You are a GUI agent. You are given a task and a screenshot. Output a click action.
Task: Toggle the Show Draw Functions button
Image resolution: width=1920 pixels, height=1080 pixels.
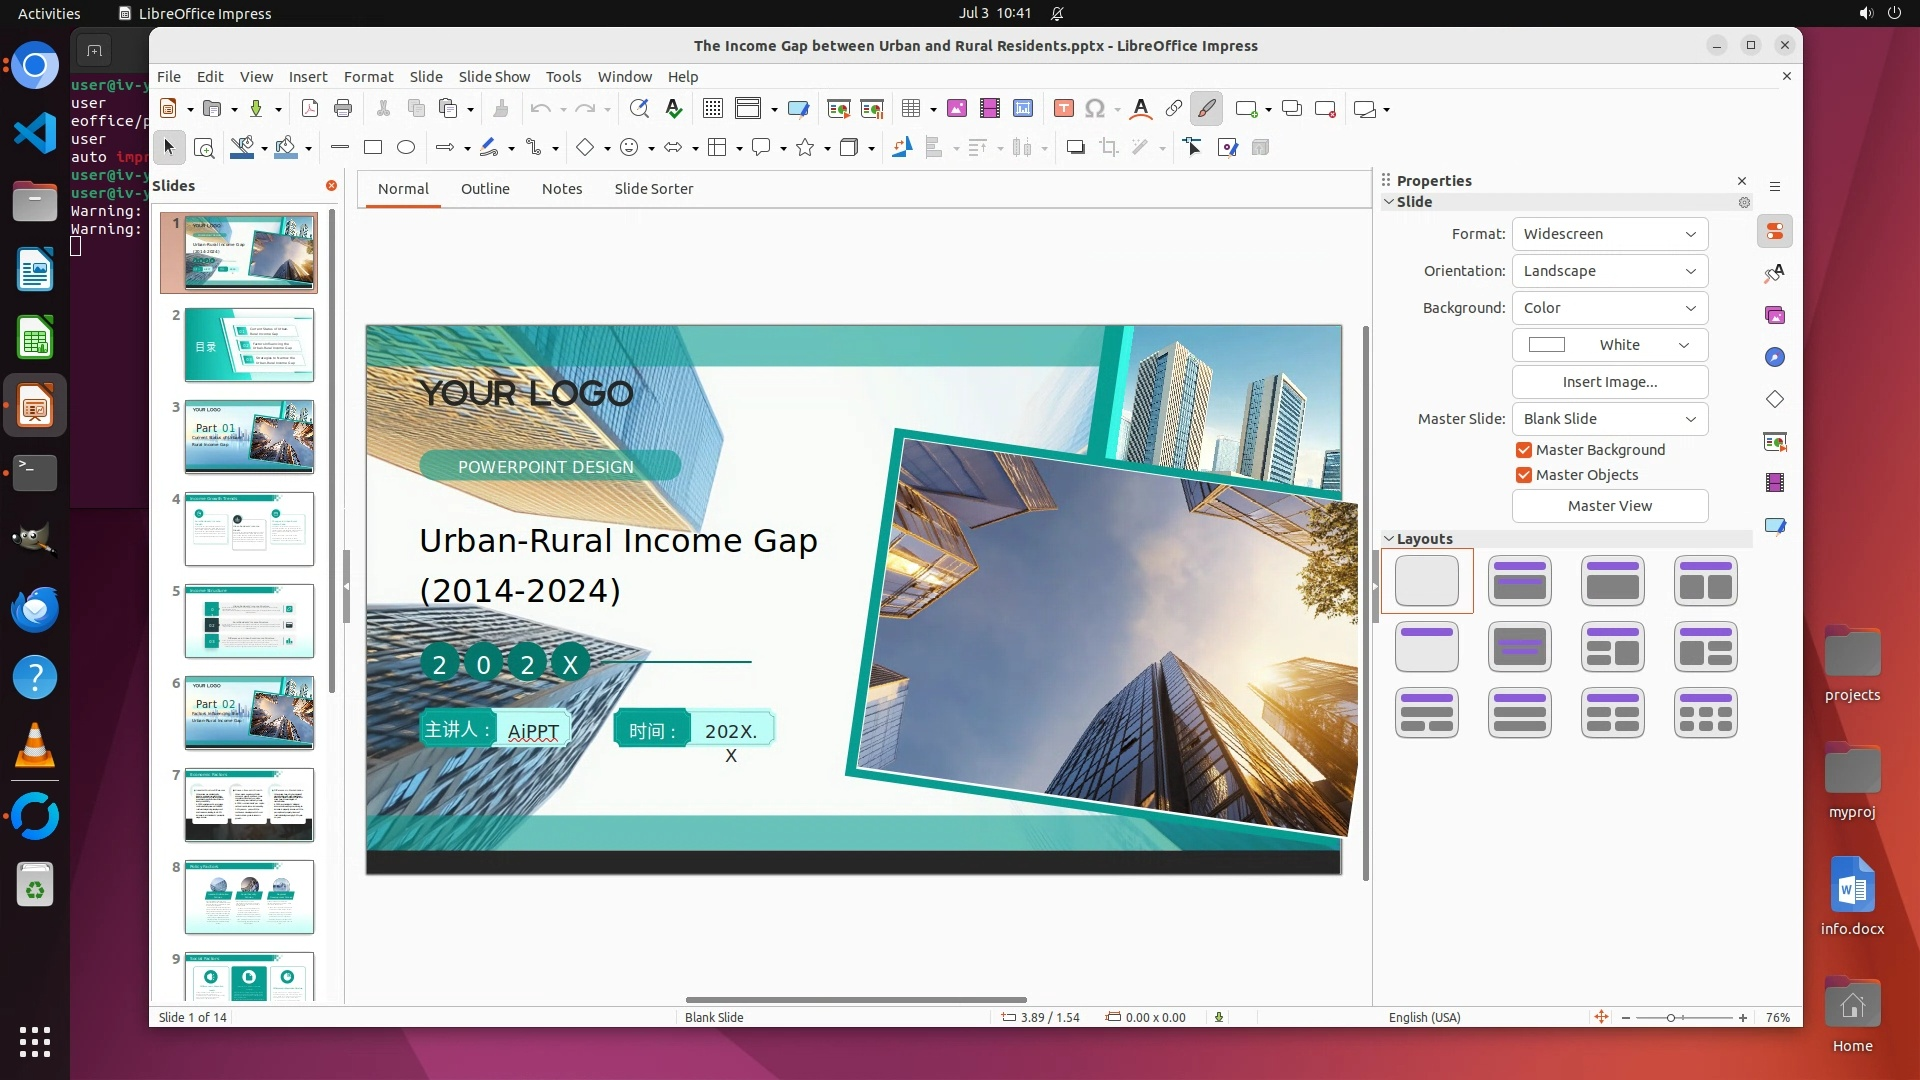1207,109
